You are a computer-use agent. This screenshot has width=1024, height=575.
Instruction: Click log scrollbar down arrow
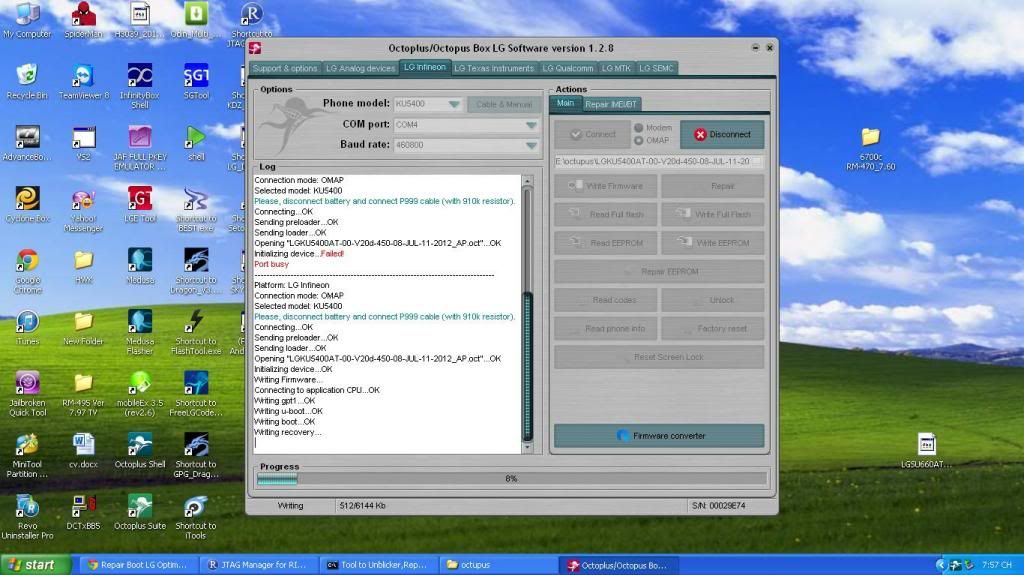528,448
